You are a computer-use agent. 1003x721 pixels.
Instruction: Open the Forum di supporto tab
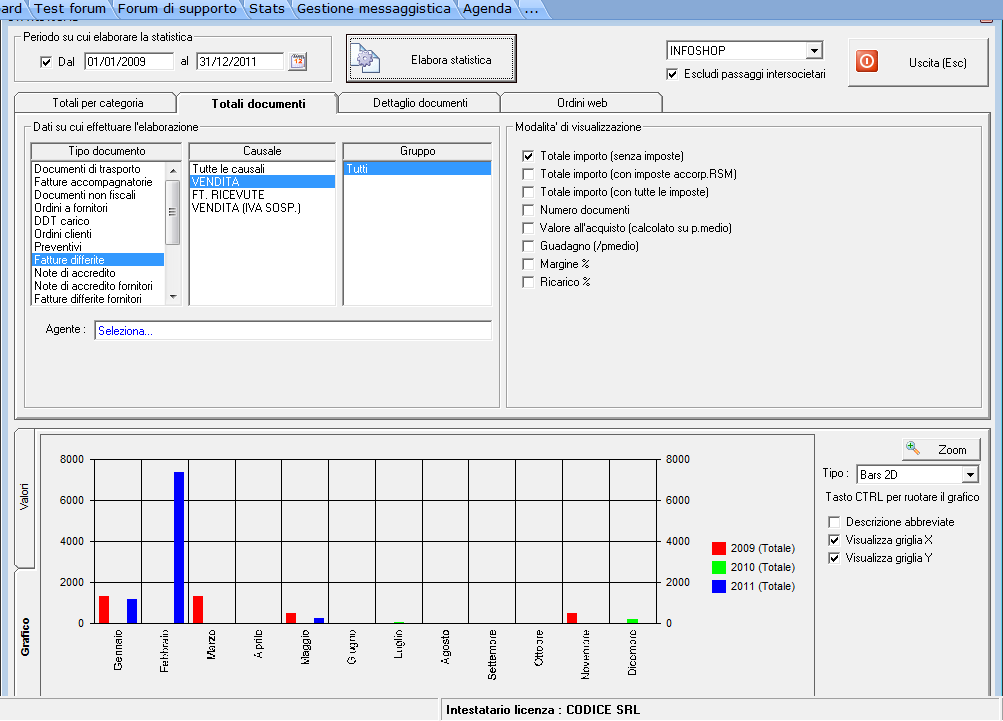[x=177, y=9]
